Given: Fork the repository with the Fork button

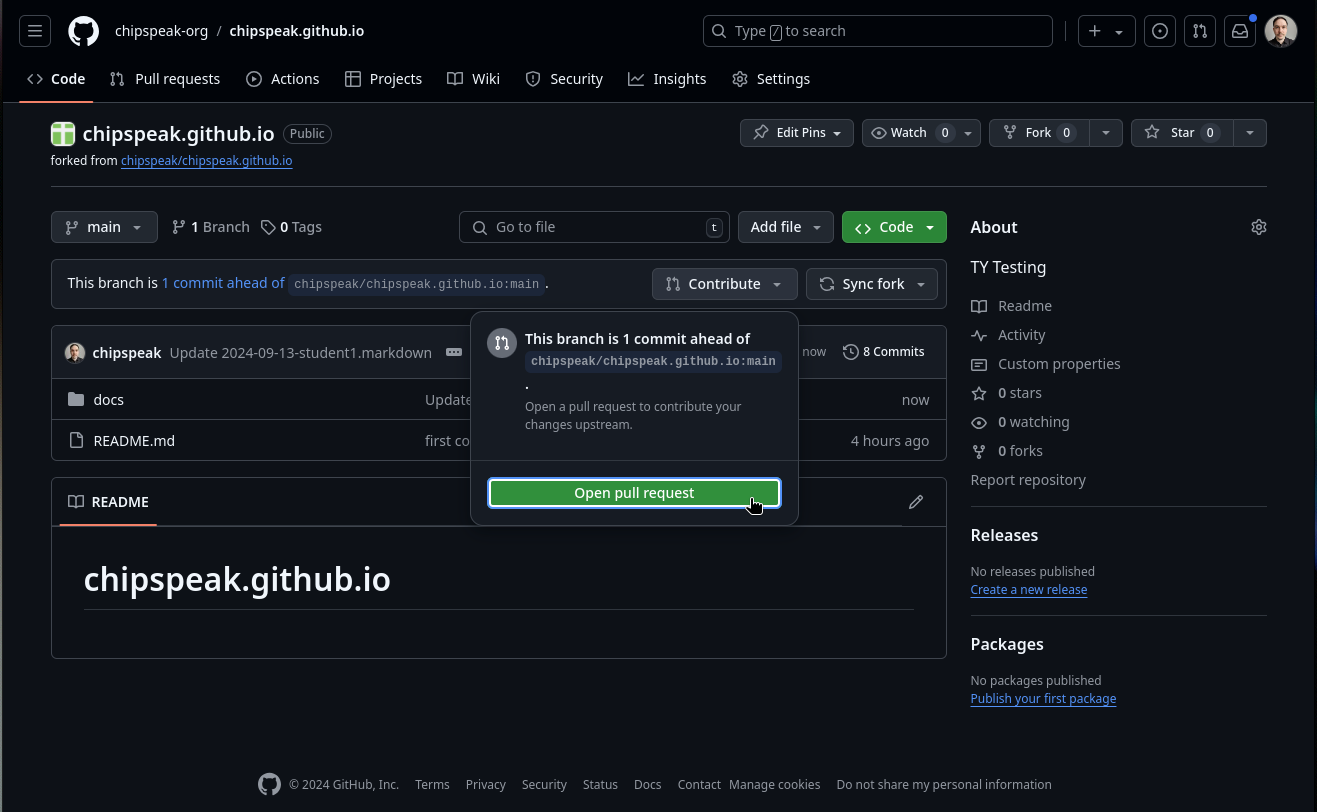Looking at the screenshot, I should click(1039, 133).
